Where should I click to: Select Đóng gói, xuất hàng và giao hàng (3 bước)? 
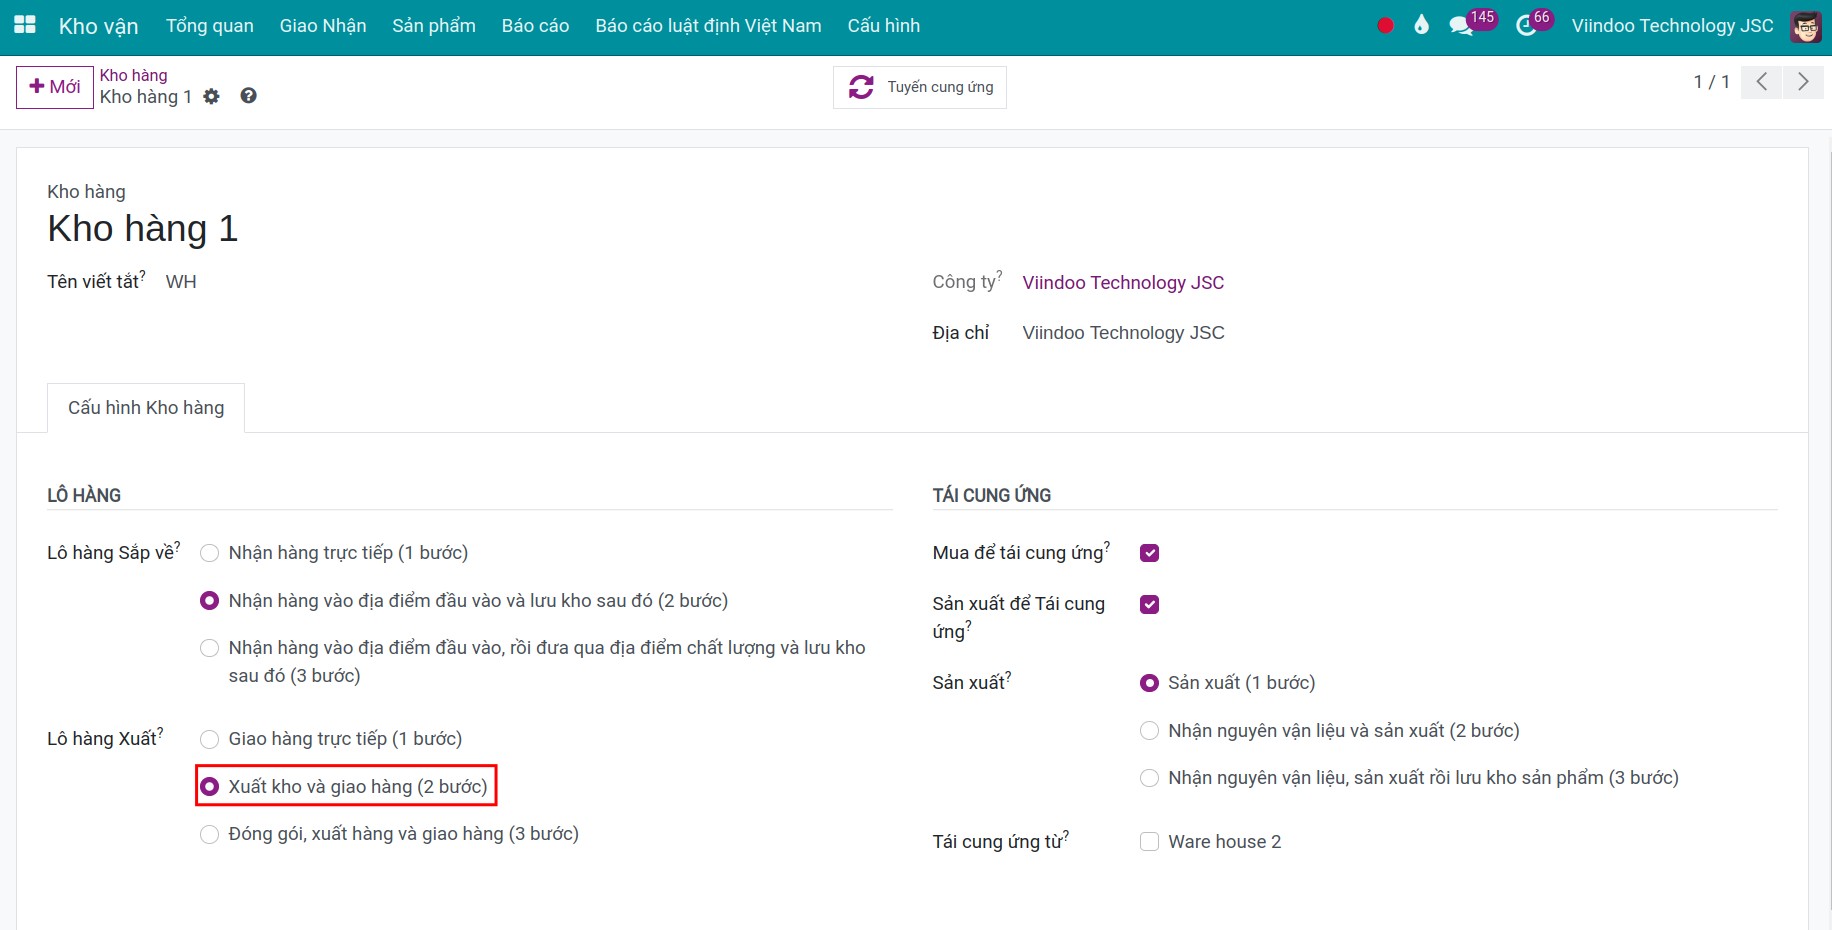click(x=209, y=834)
